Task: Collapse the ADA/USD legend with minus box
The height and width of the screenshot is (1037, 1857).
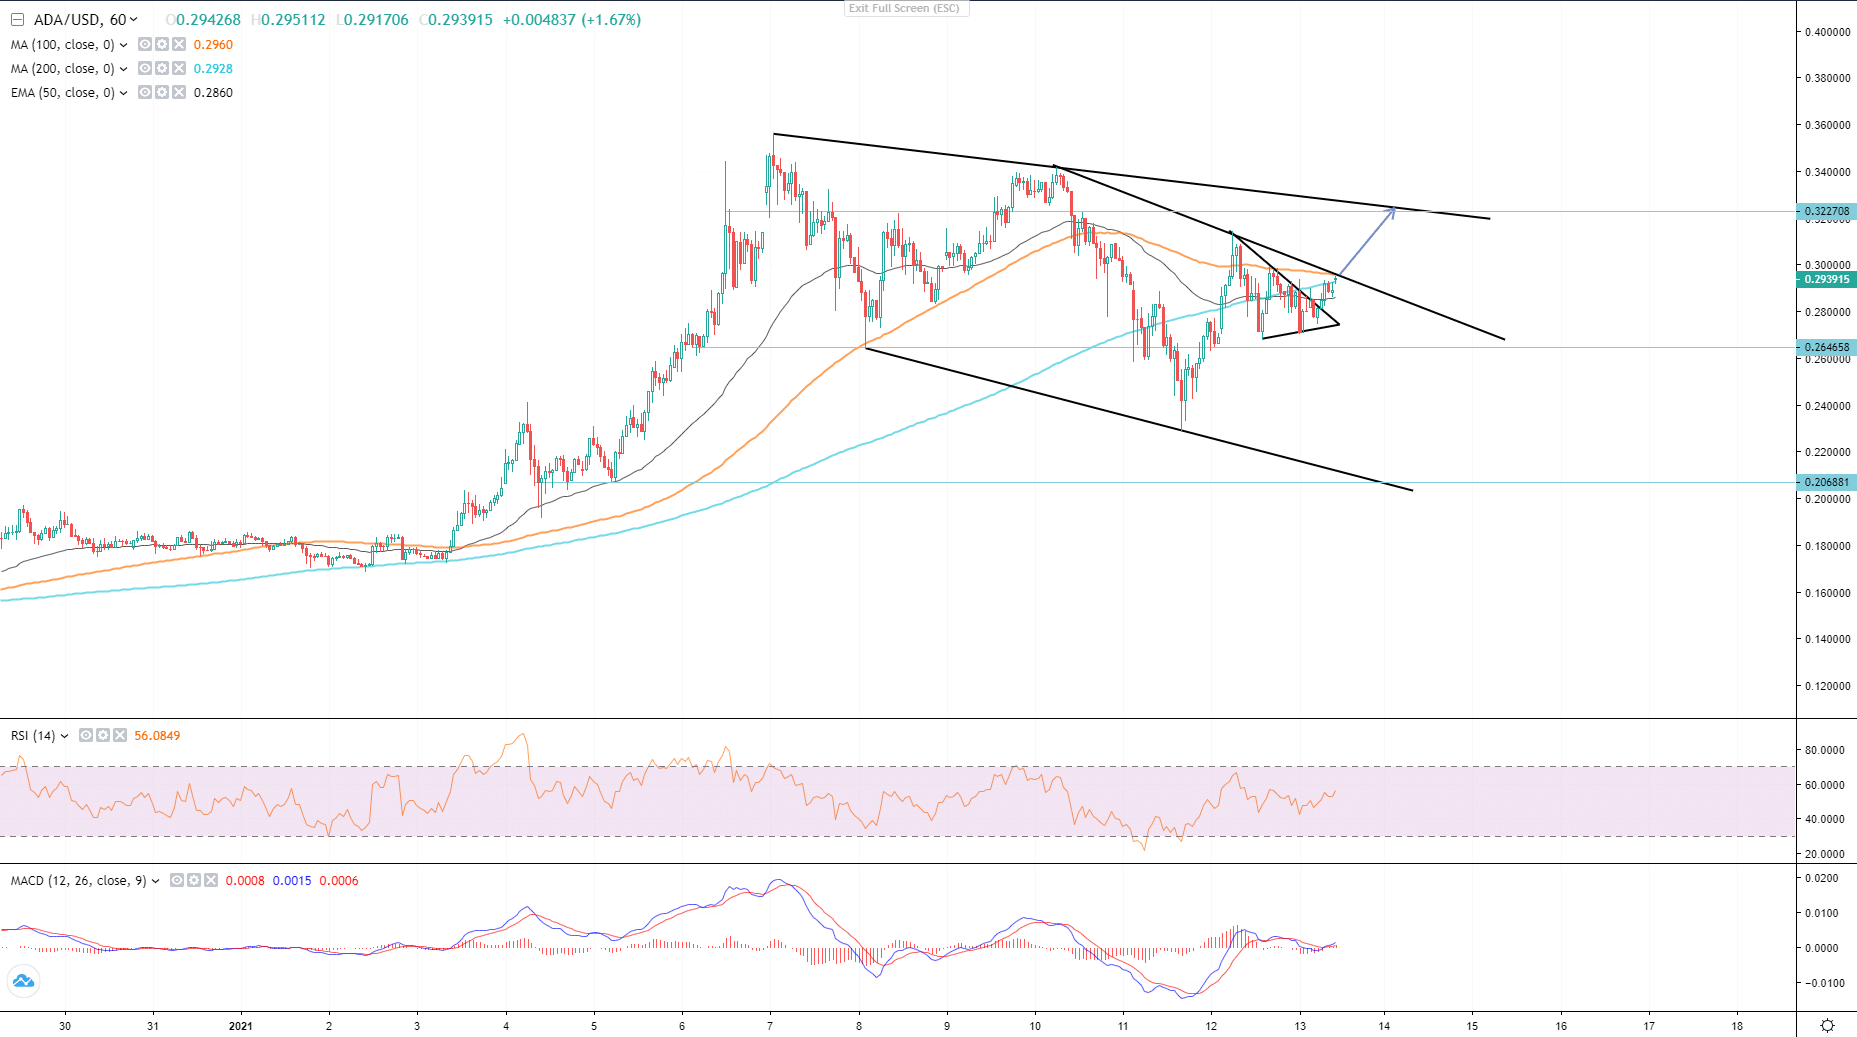Action: click(x=17, y=20)
